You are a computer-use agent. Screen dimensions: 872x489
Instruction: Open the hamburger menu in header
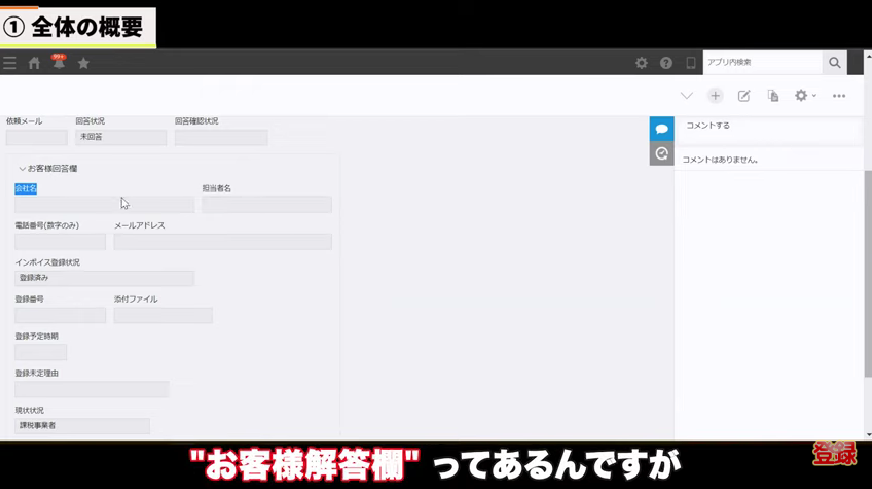pyautogui.click(x=9, y=63)
